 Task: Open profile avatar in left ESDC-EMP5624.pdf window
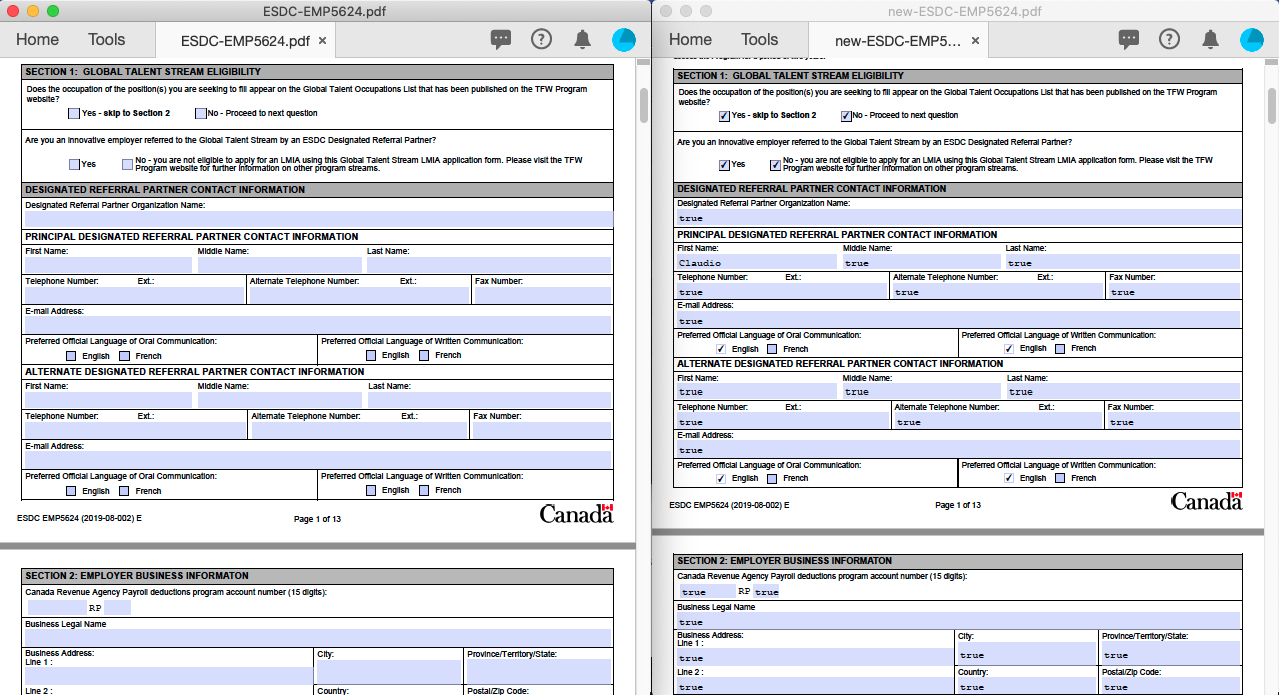point(624,40)
